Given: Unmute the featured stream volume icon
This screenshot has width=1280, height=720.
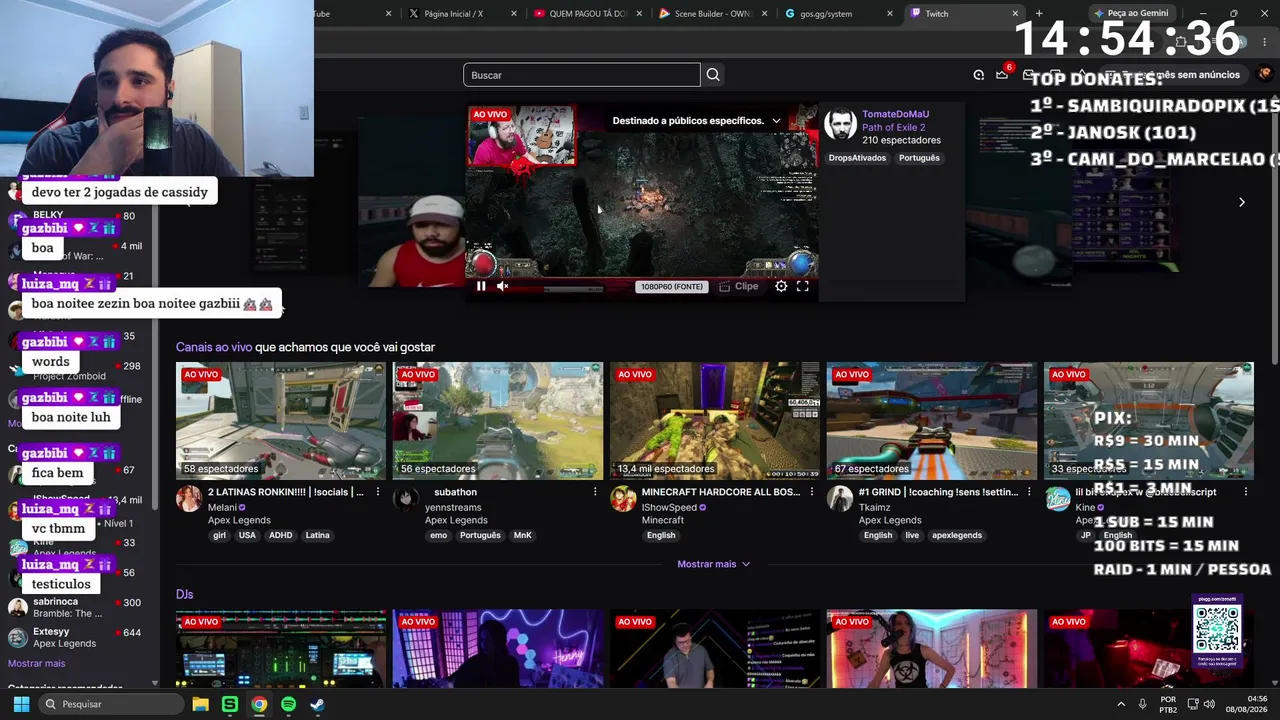Looking at the screenshot, I should click(x=503, y=286).
